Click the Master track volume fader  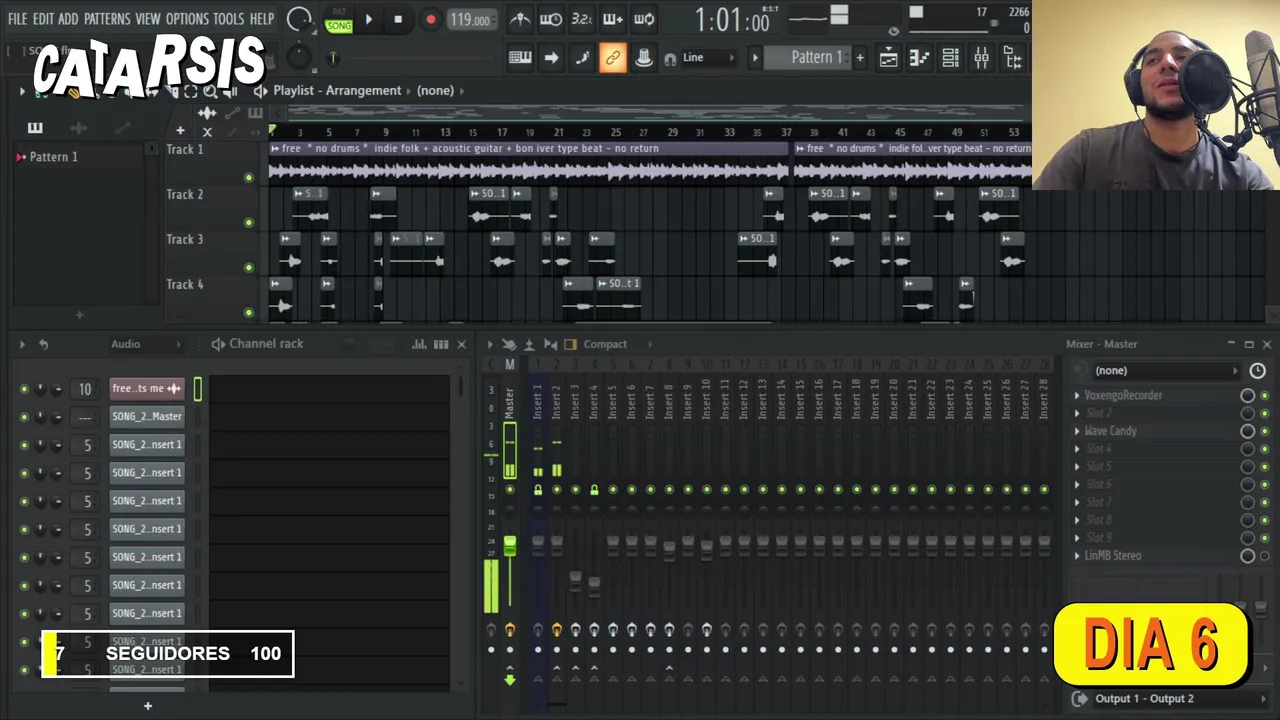510,546
